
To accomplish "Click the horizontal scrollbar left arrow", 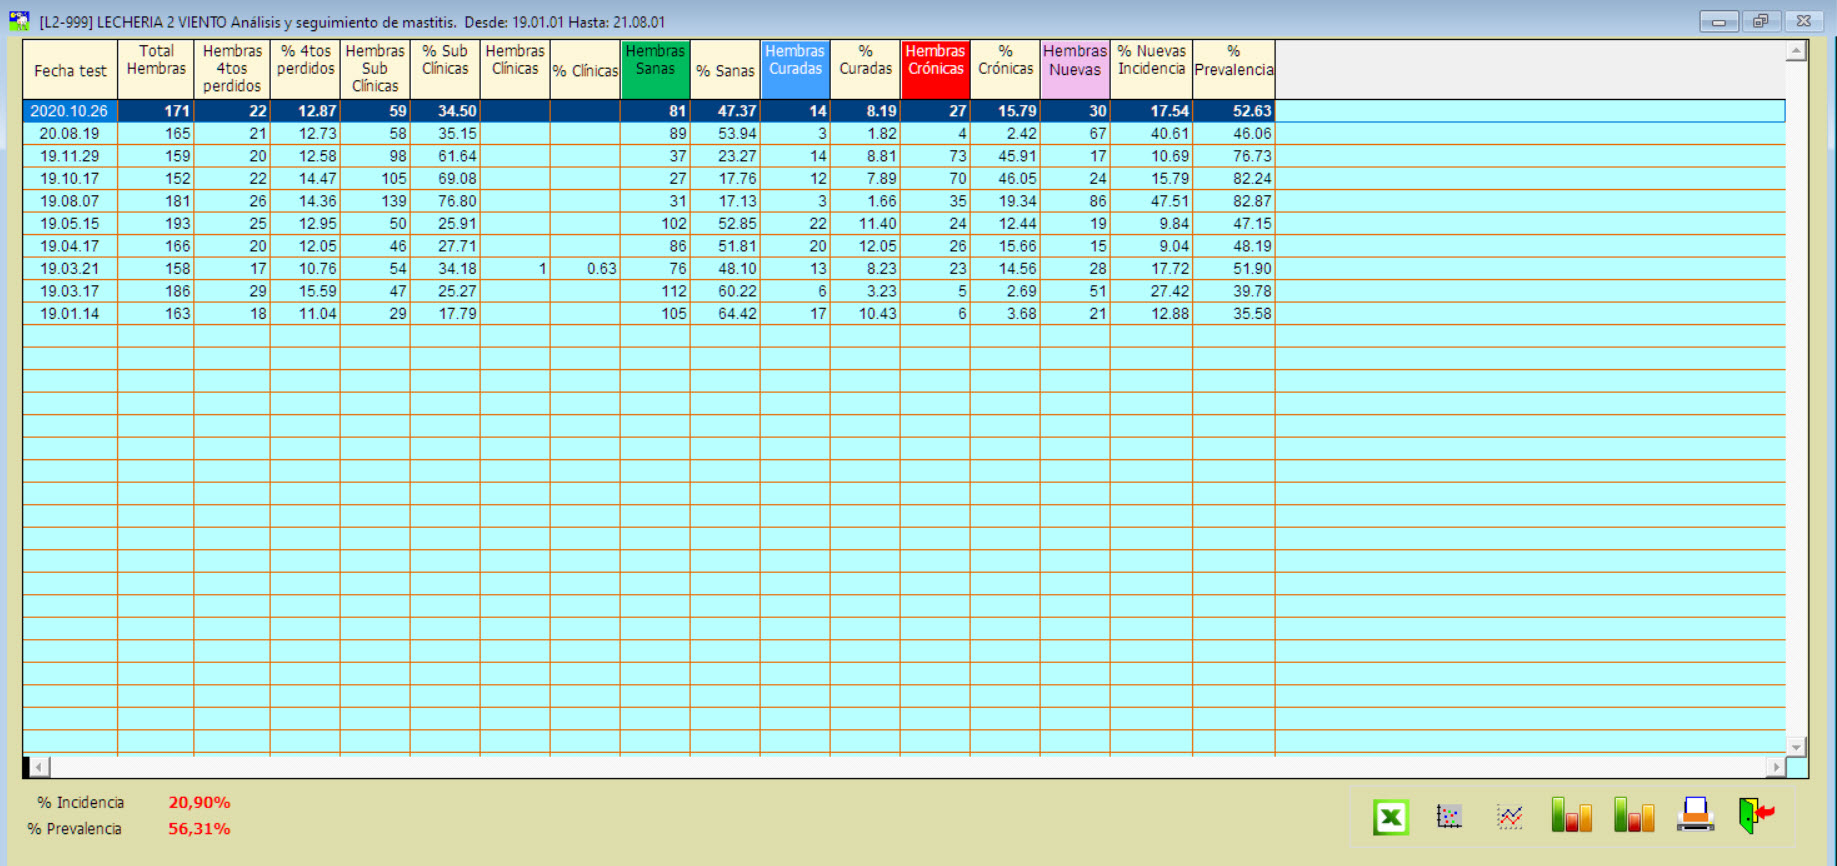I will [38, 767].
